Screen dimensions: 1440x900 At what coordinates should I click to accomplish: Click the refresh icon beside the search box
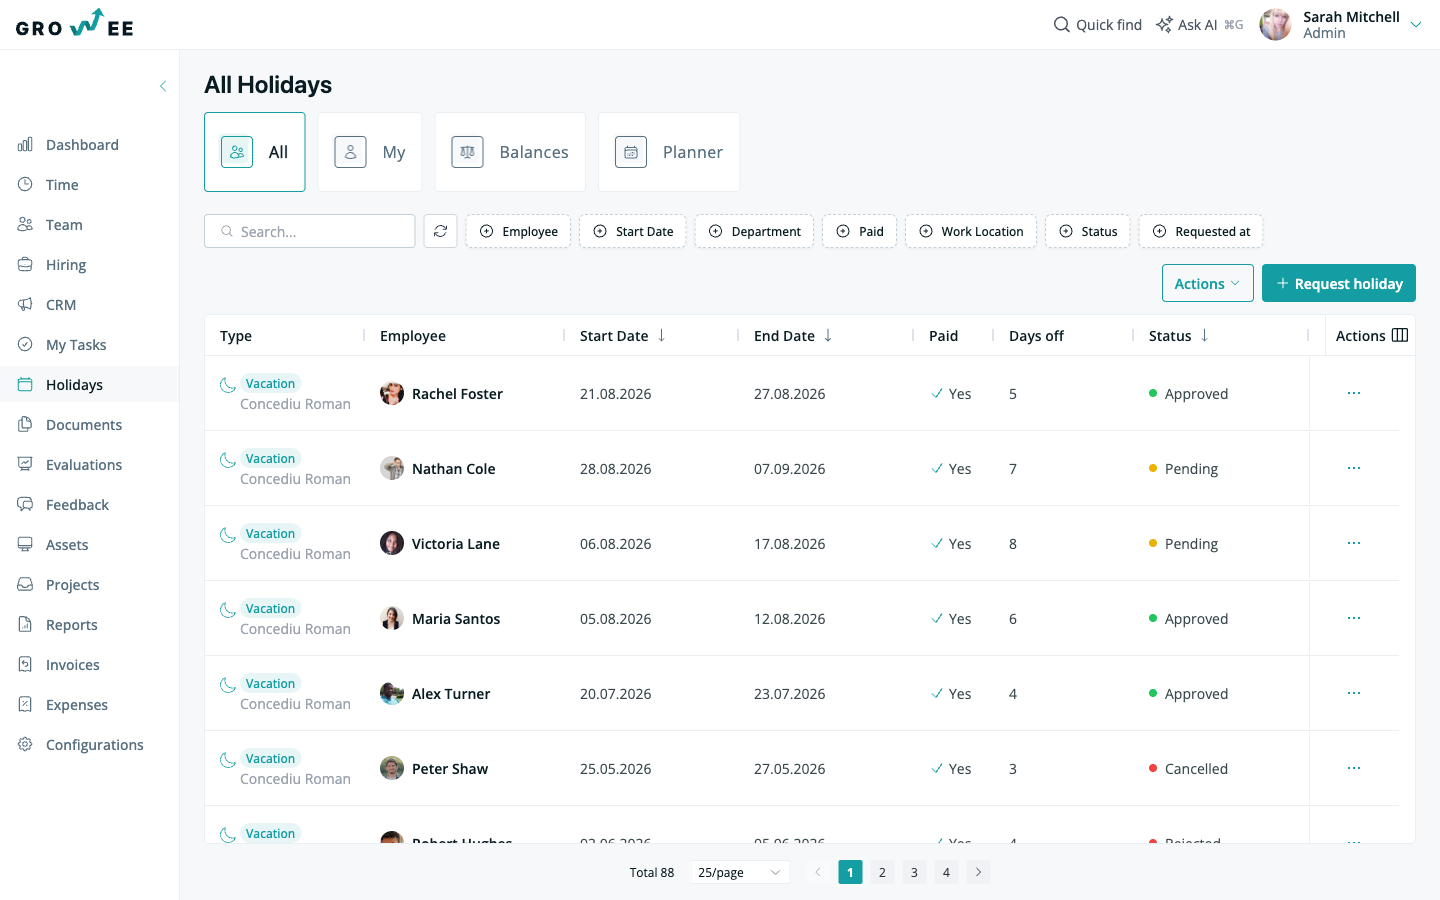click(x=440, y=231)
